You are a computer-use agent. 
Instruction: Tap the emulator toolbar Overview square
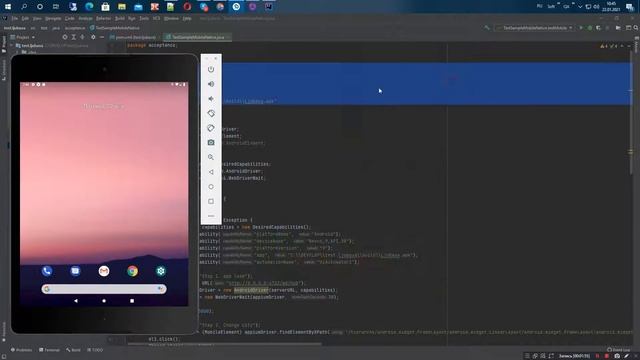211,201
